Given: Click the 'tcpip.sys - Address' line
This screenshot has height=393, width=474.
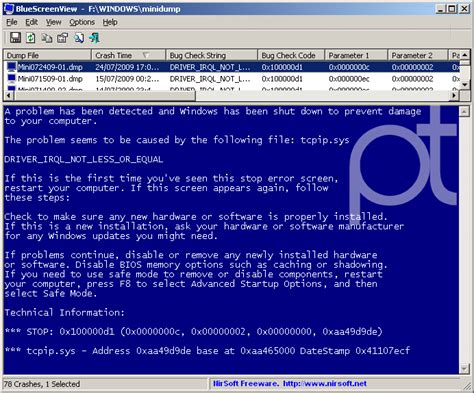Looking at the screenshot, I should [207, 351].
